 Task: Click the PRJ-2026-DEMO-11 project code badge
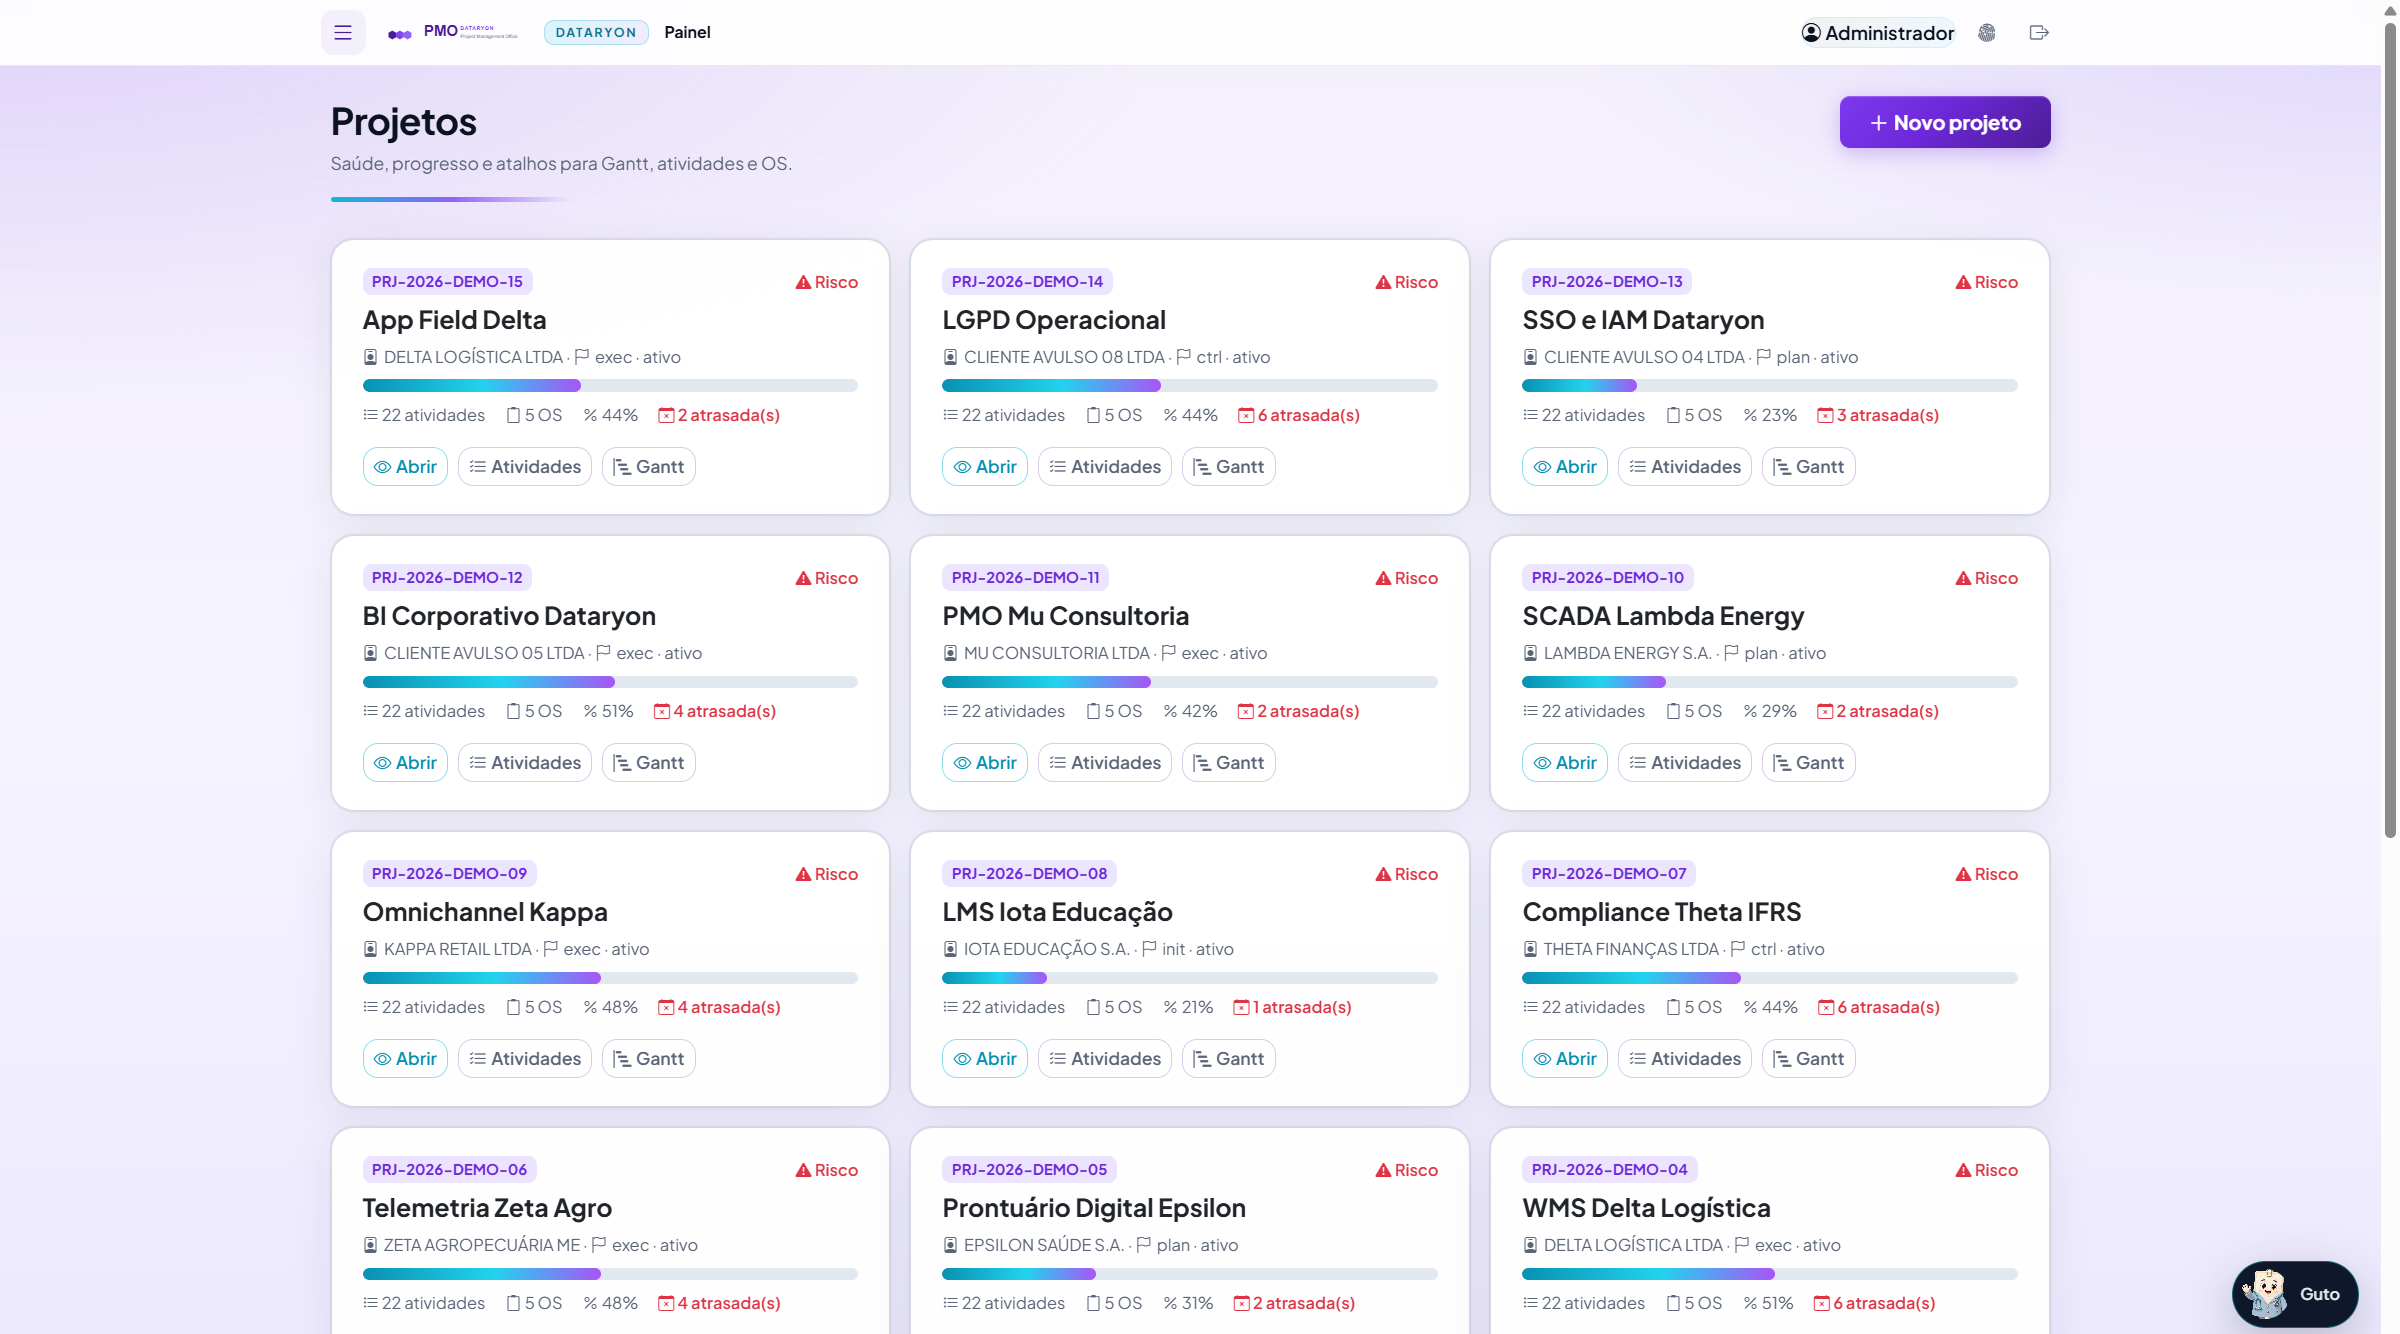(x=1025, y=578)
